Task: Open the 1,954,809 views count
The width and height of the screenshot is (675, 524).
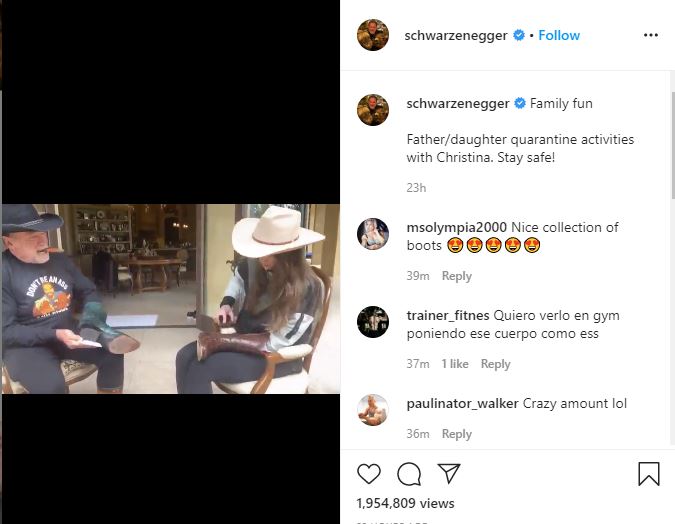Action: coord(405,503)
